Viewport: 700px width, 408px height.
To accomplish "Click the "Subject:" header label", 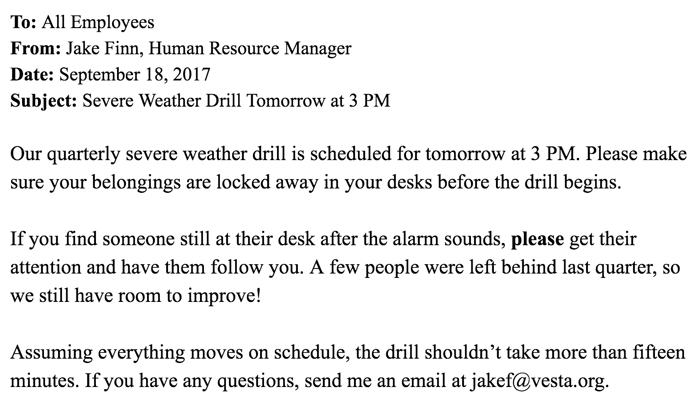I will (x=42, y=99).
